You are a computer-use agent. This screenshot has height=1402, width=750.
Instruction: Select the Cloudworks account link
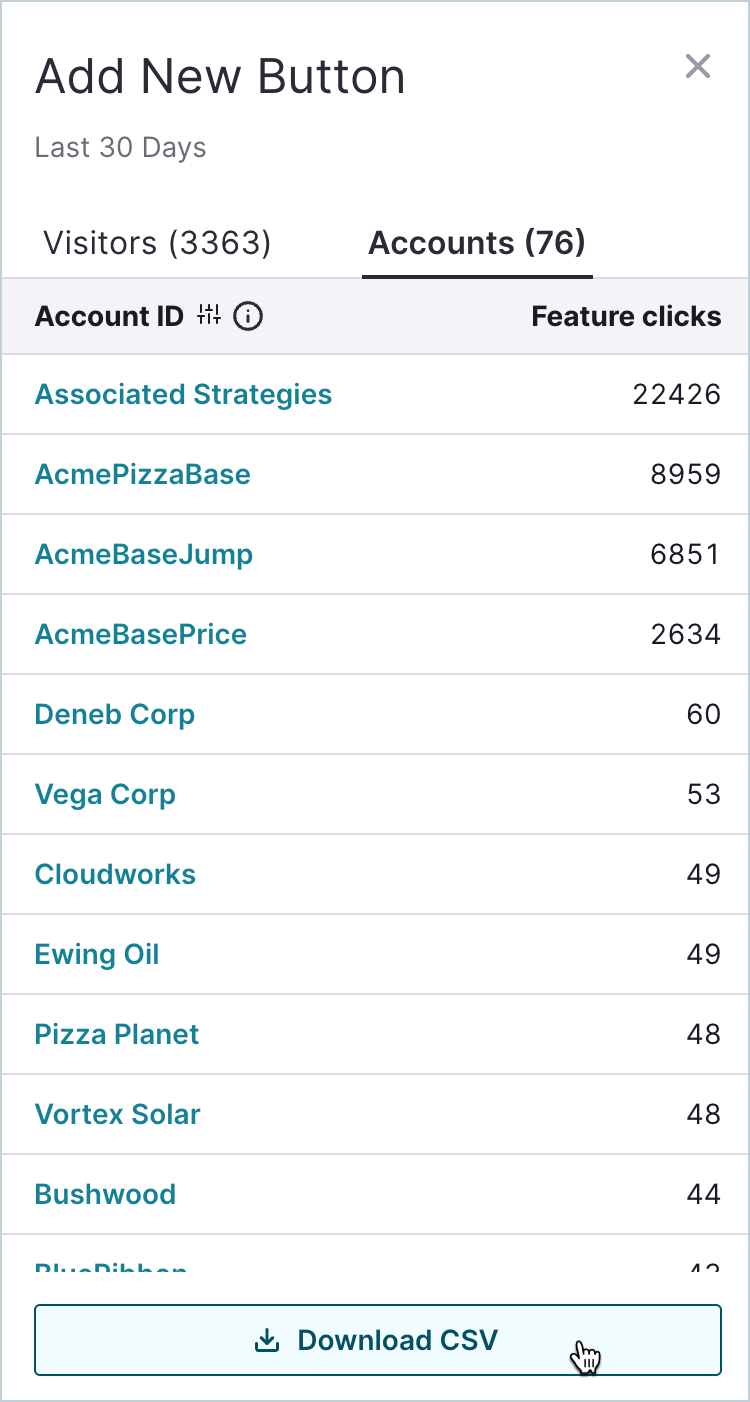coord(115,874)
